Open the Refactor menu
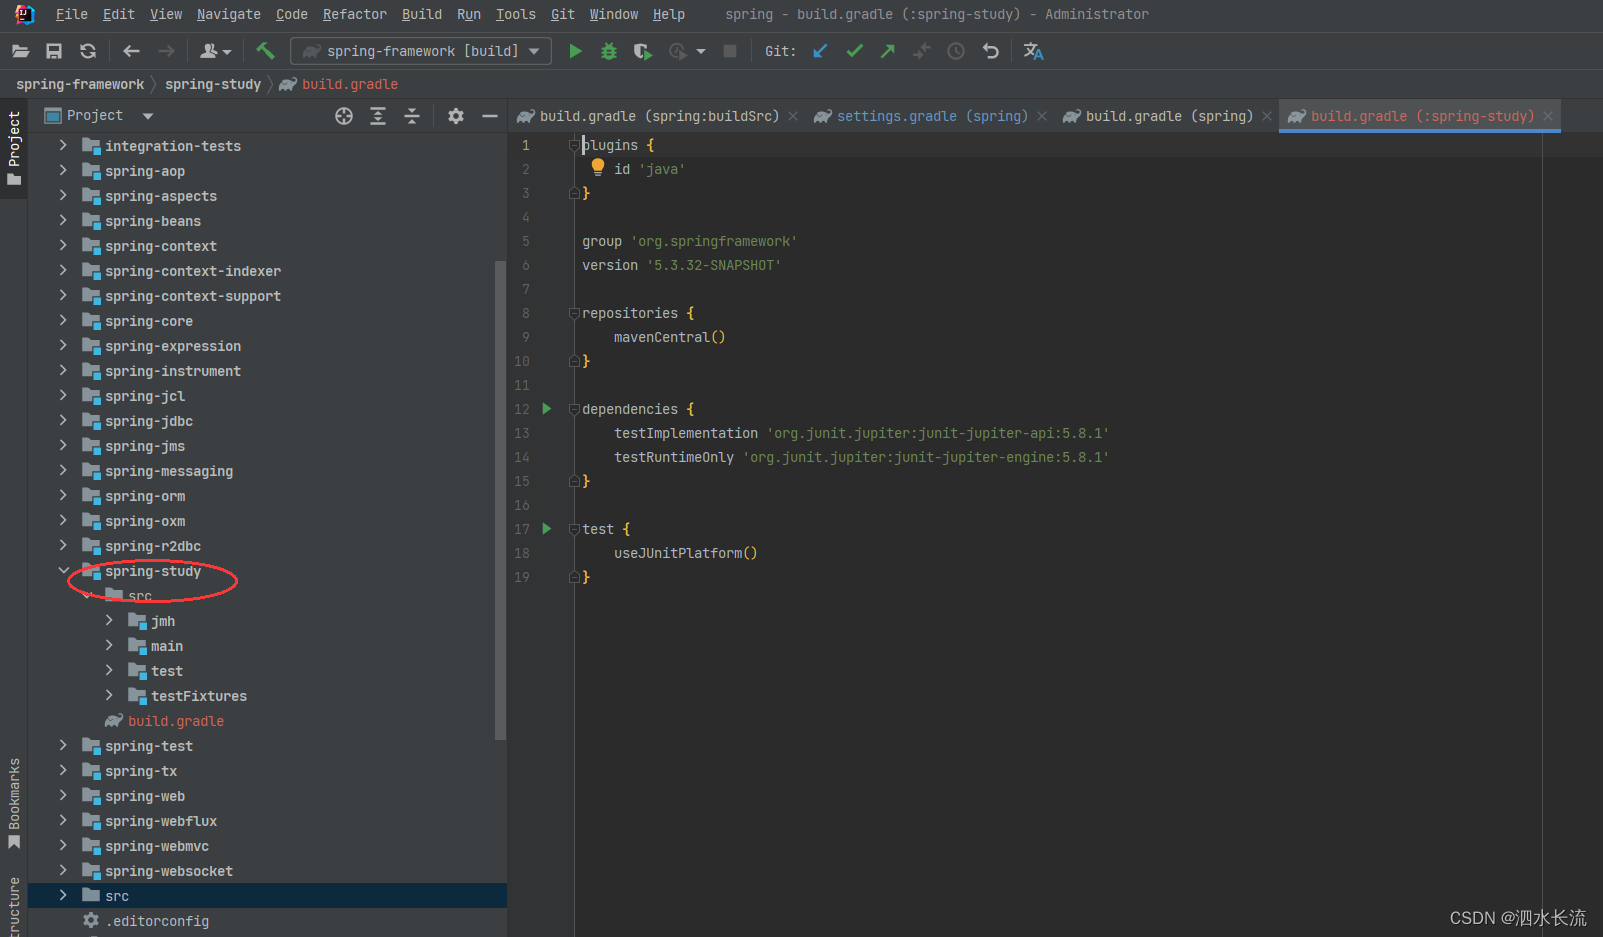 354,14
